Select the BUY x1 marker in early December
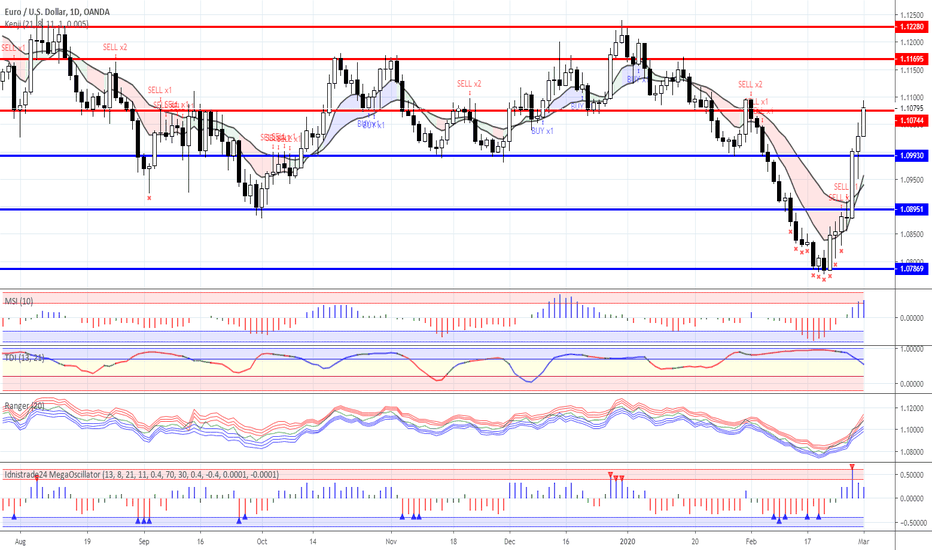The height and width of the screenshot is (550, 932). pyautogui.click(x=542, y=130)
